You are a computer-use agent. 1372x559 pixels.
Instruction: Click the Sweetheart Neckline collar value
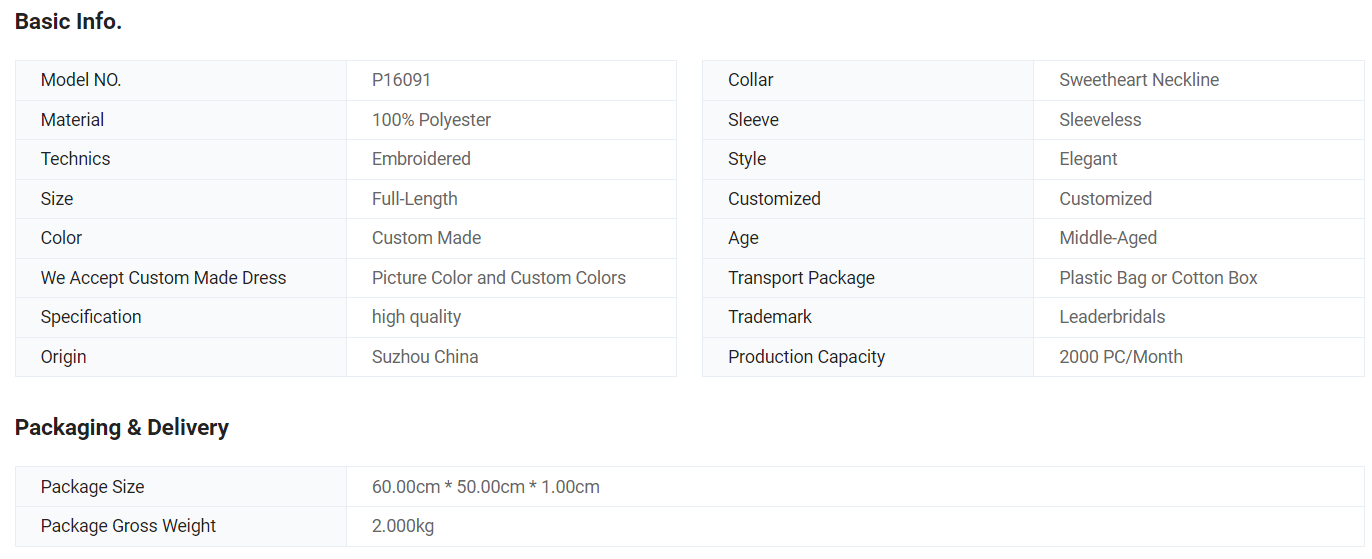pyautogui.click(x=1139, y=80)
